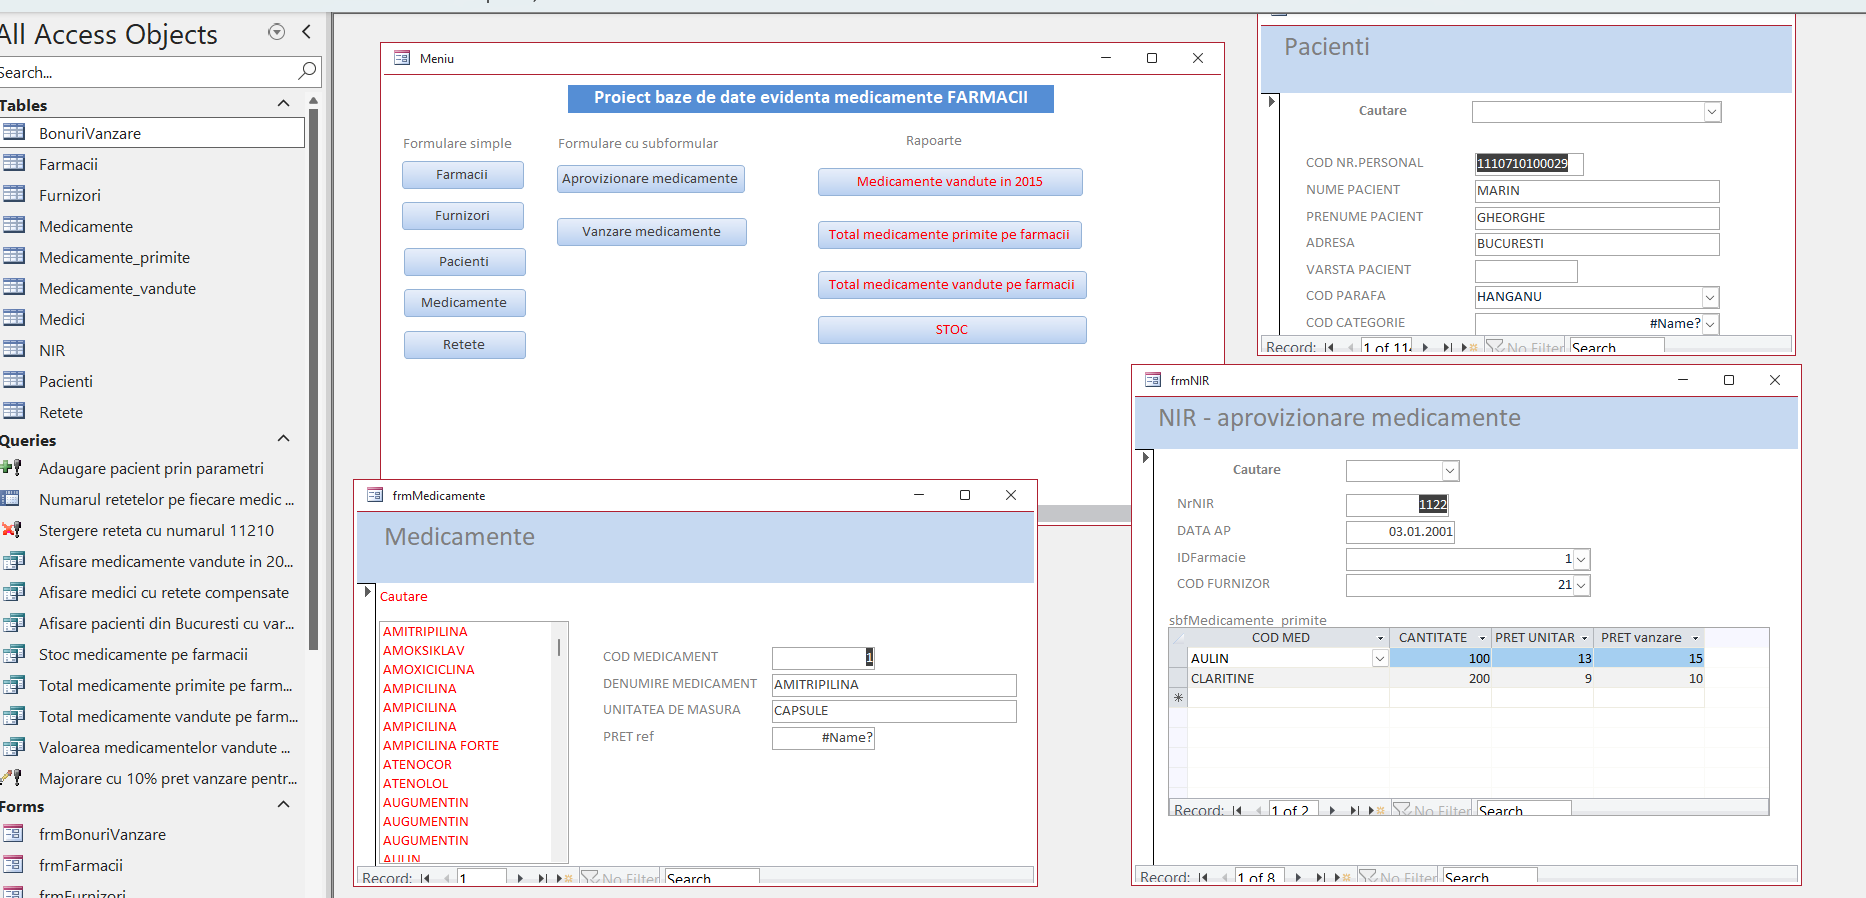Open the IDFarmacie dropdown list

click(1581, 559)
